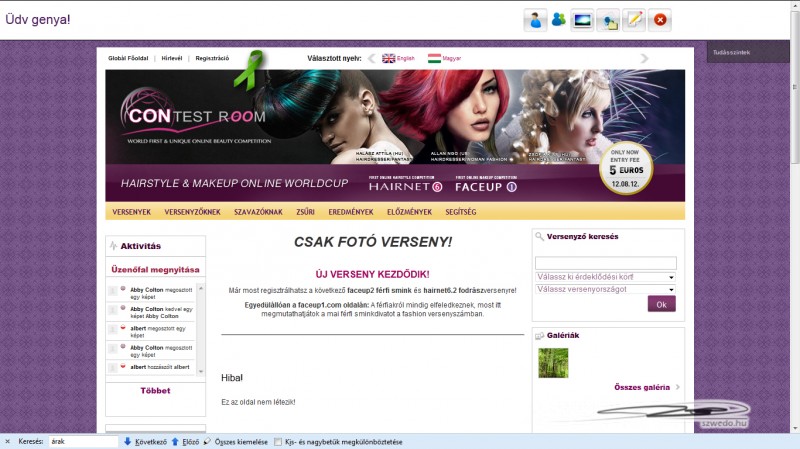Click the red X logout icon
This screenshot has width=800, height=449.
tap(660, 20)
